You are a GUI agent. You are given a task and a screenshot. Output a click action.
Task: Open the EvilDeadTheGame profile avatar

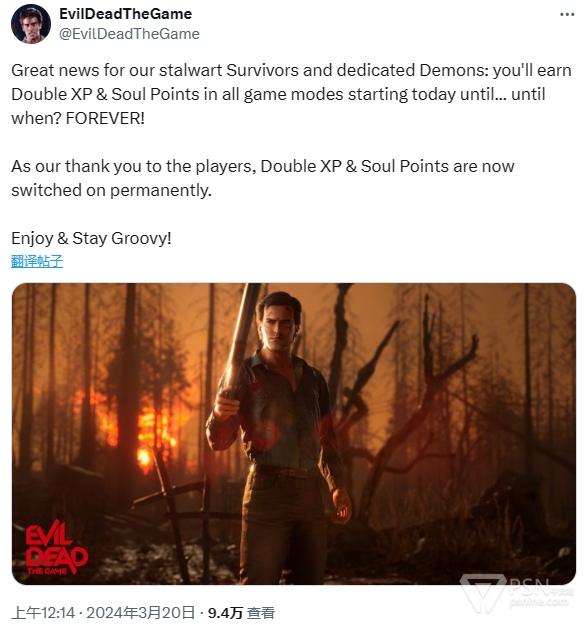[31, 24]
